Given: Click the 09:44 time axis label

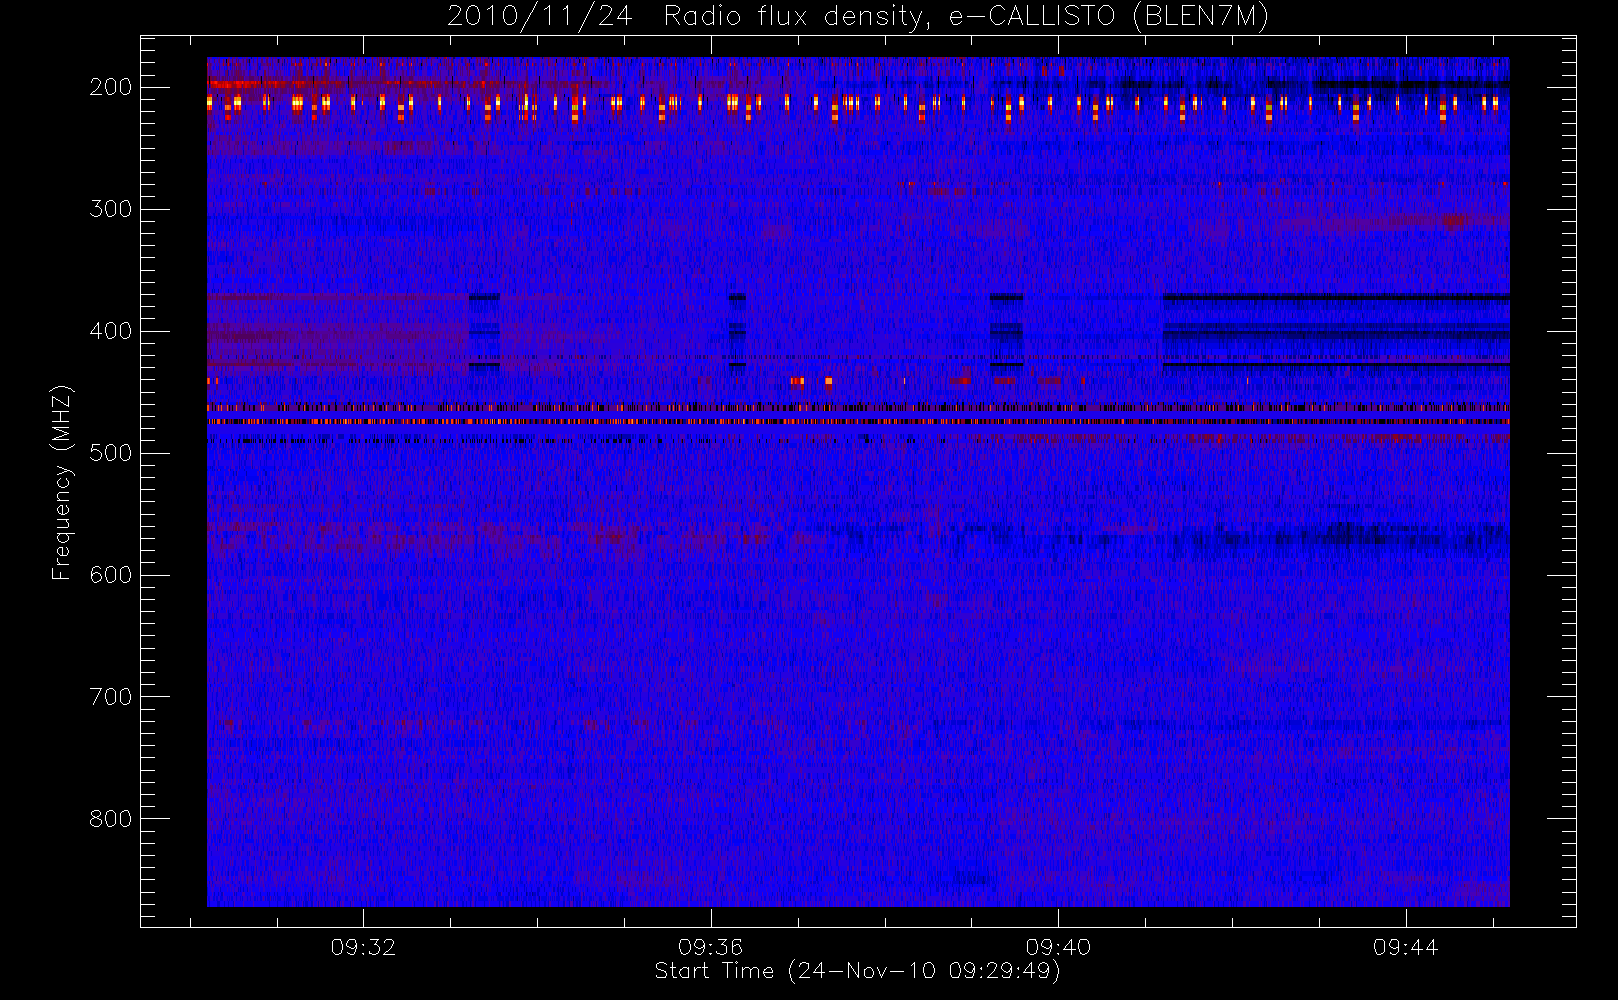Looking at the screenshot, I should 1405,947.
